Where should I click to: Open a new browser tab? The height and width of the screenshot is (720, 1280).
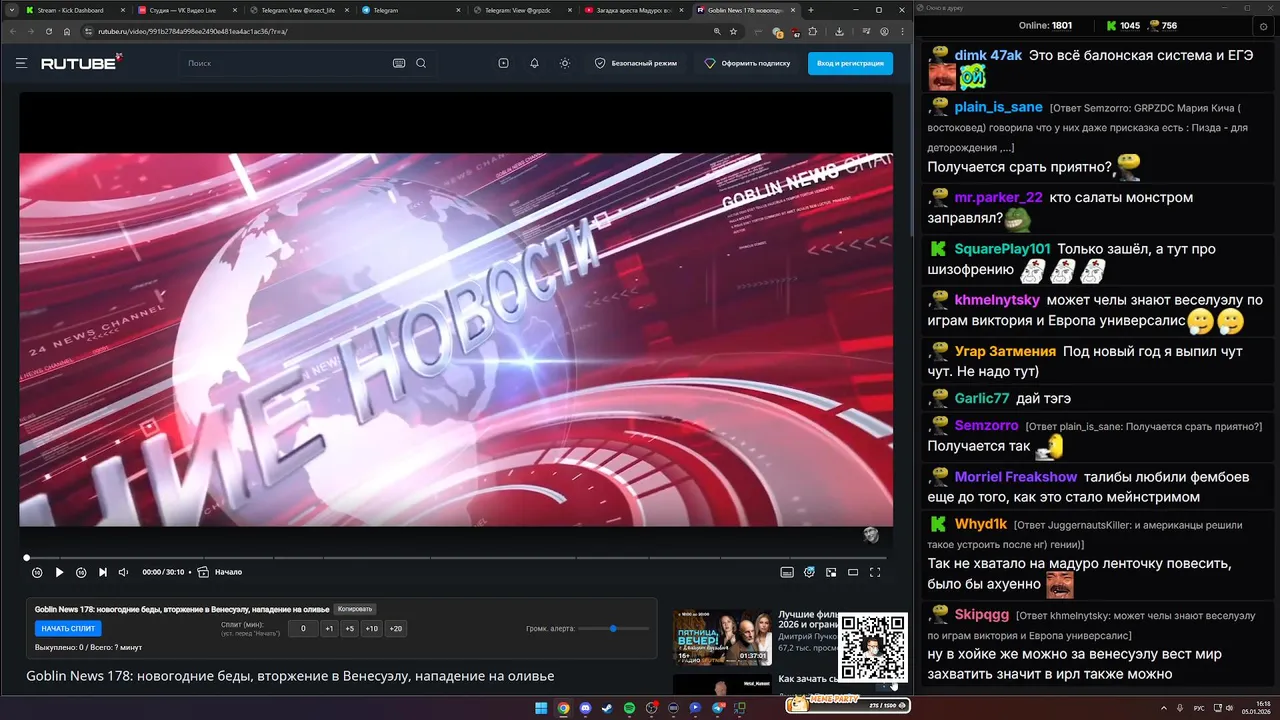pyautogui.click(x=811, y=10)
